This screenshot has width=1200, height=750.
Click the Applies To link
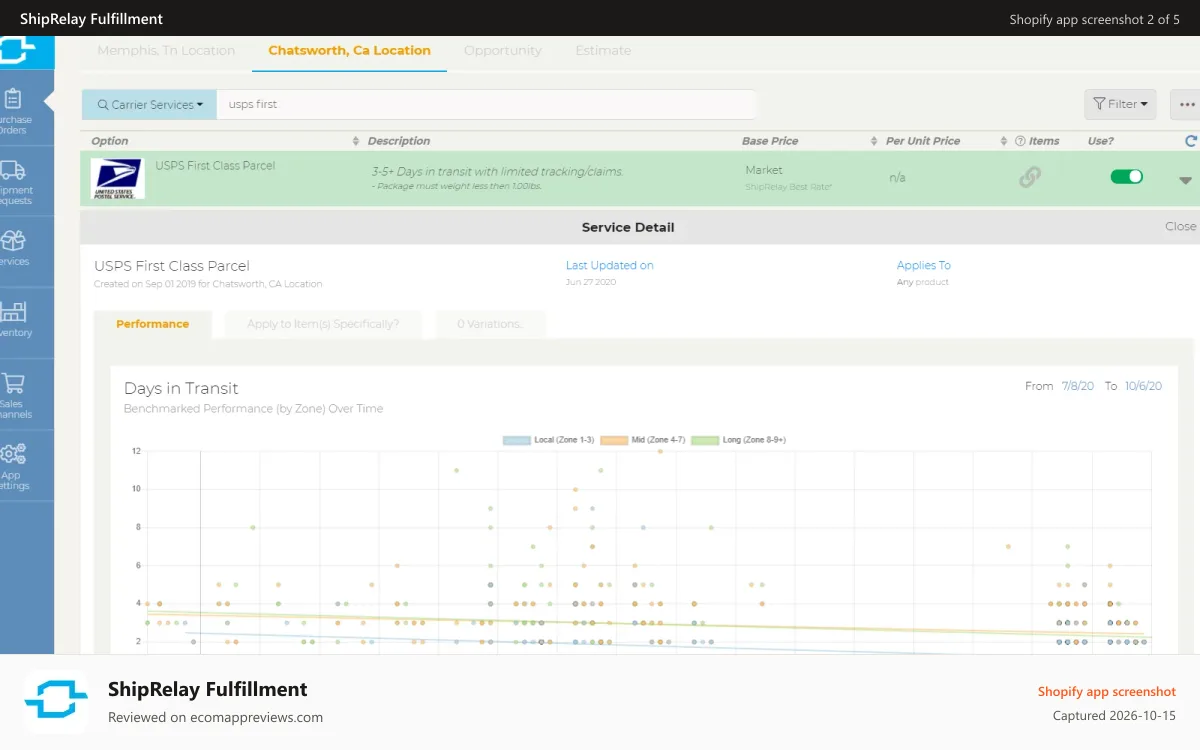click(x=924, y=265)
